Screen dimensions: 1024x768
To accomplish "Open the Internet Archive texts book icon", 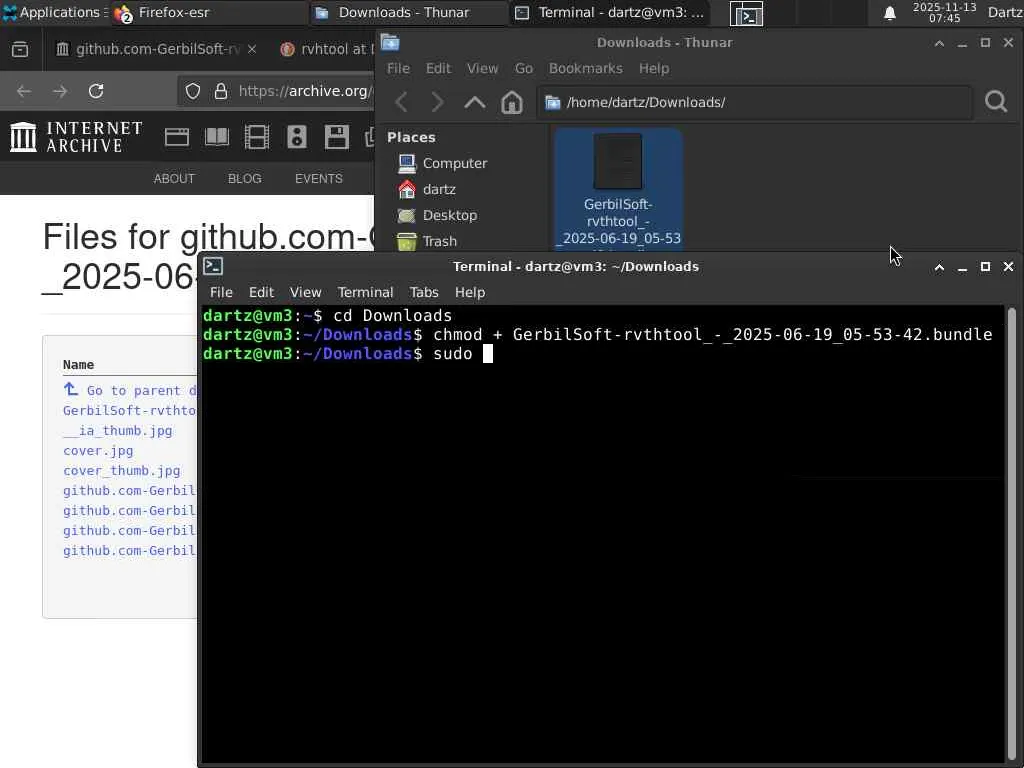I will tap(217, 137).
